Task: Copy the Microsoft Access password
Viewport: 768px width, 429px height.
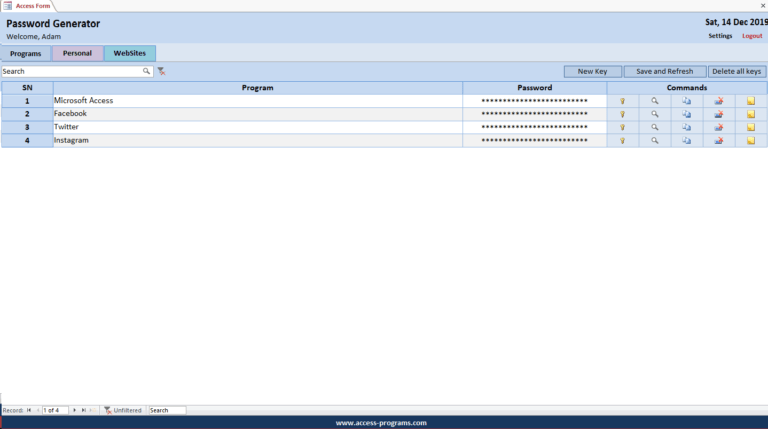Action: [687, 101]
